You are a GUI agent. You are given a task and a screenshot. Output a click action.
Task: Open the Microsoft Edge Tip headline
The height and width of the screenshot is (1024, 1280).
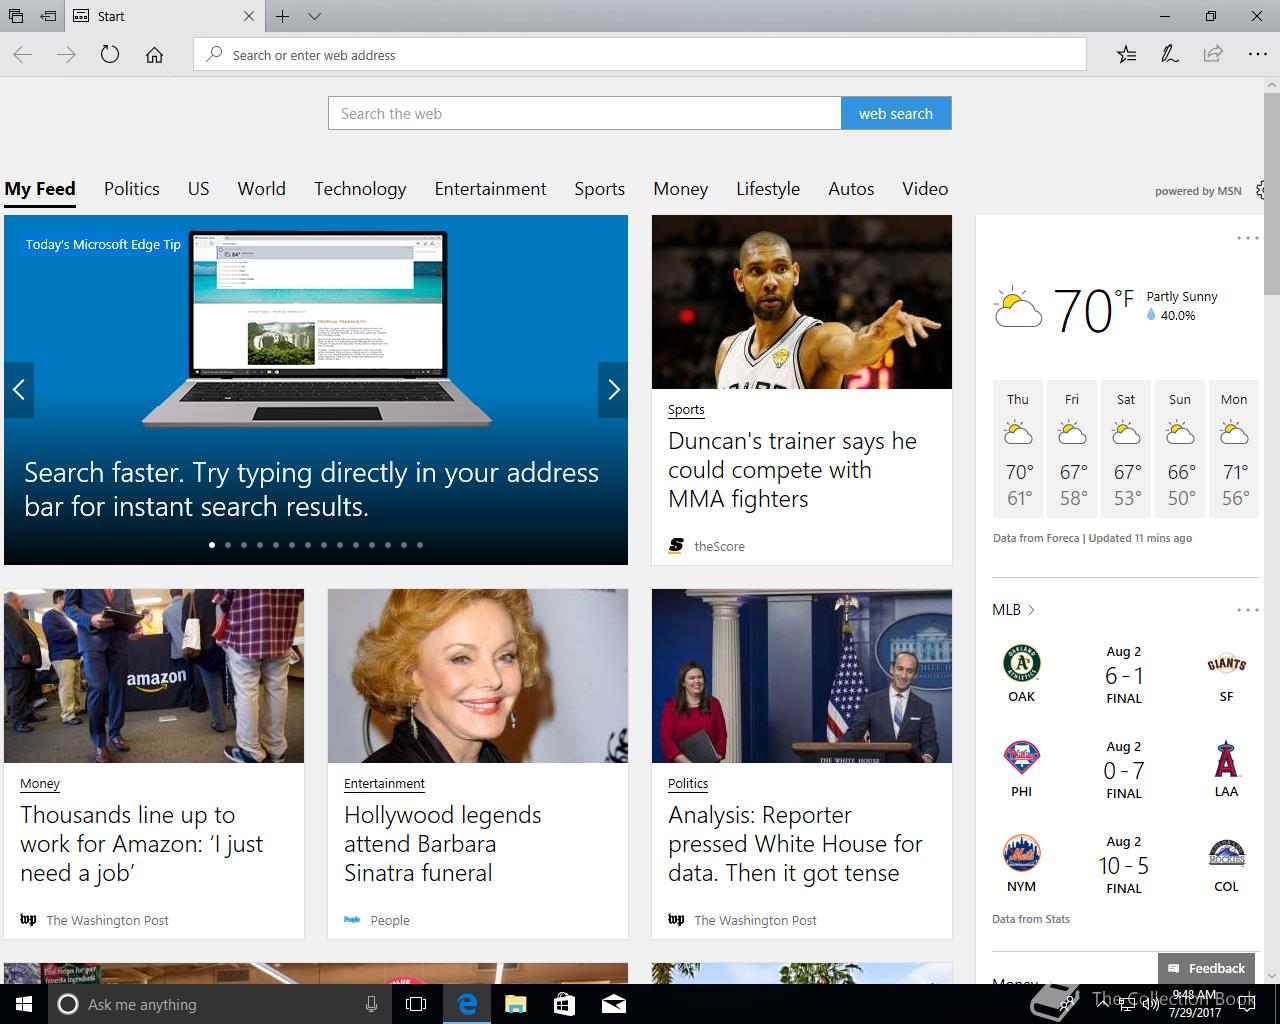point(311,489)
